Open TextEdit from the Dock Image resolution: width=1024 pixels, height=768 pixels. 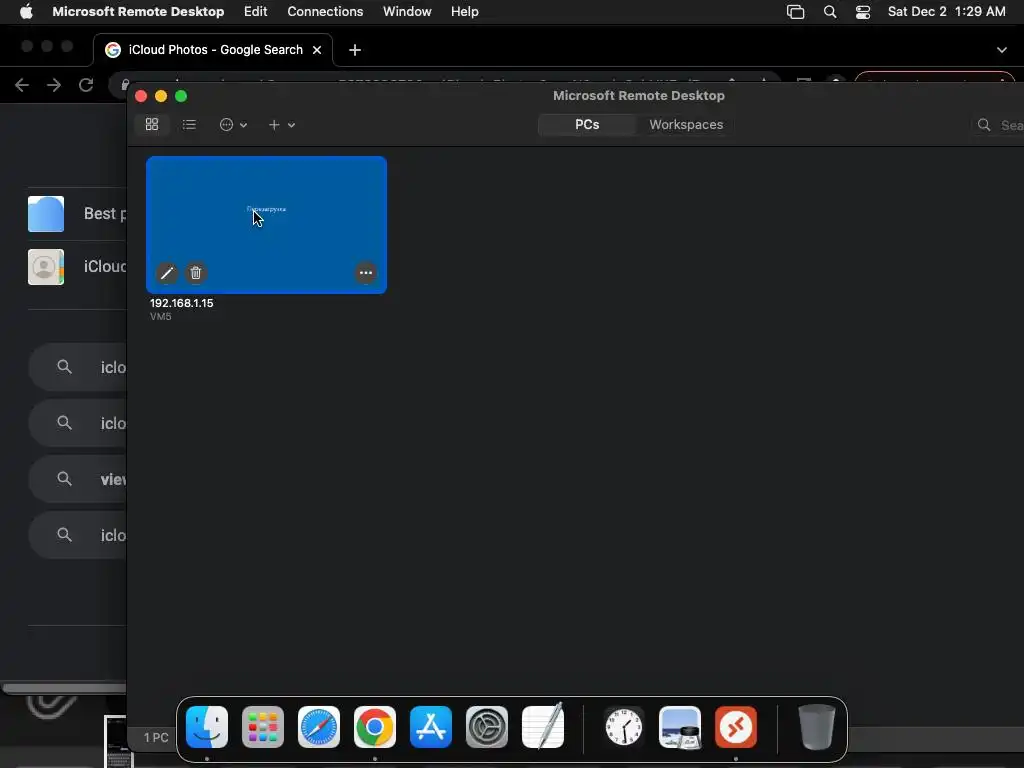click(543, 727)
